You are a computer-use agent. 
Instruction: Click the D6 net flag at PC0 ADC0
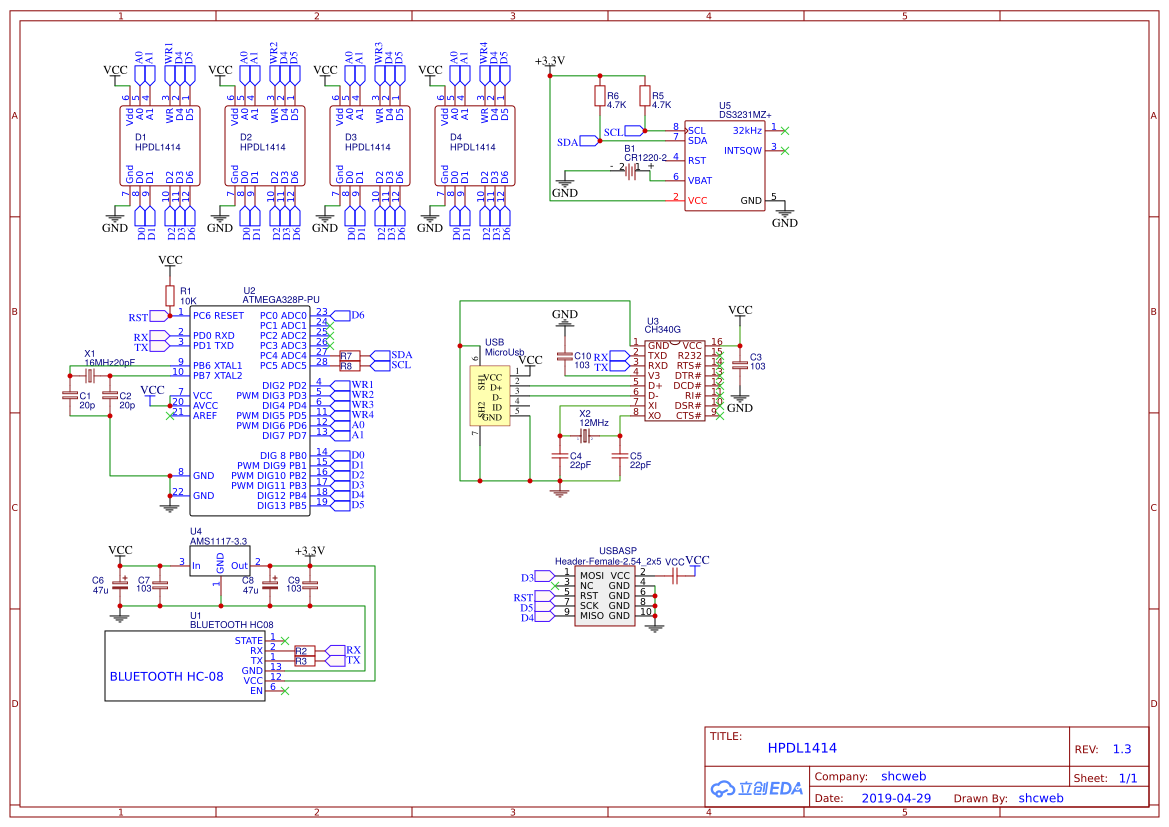pos(341,315)
